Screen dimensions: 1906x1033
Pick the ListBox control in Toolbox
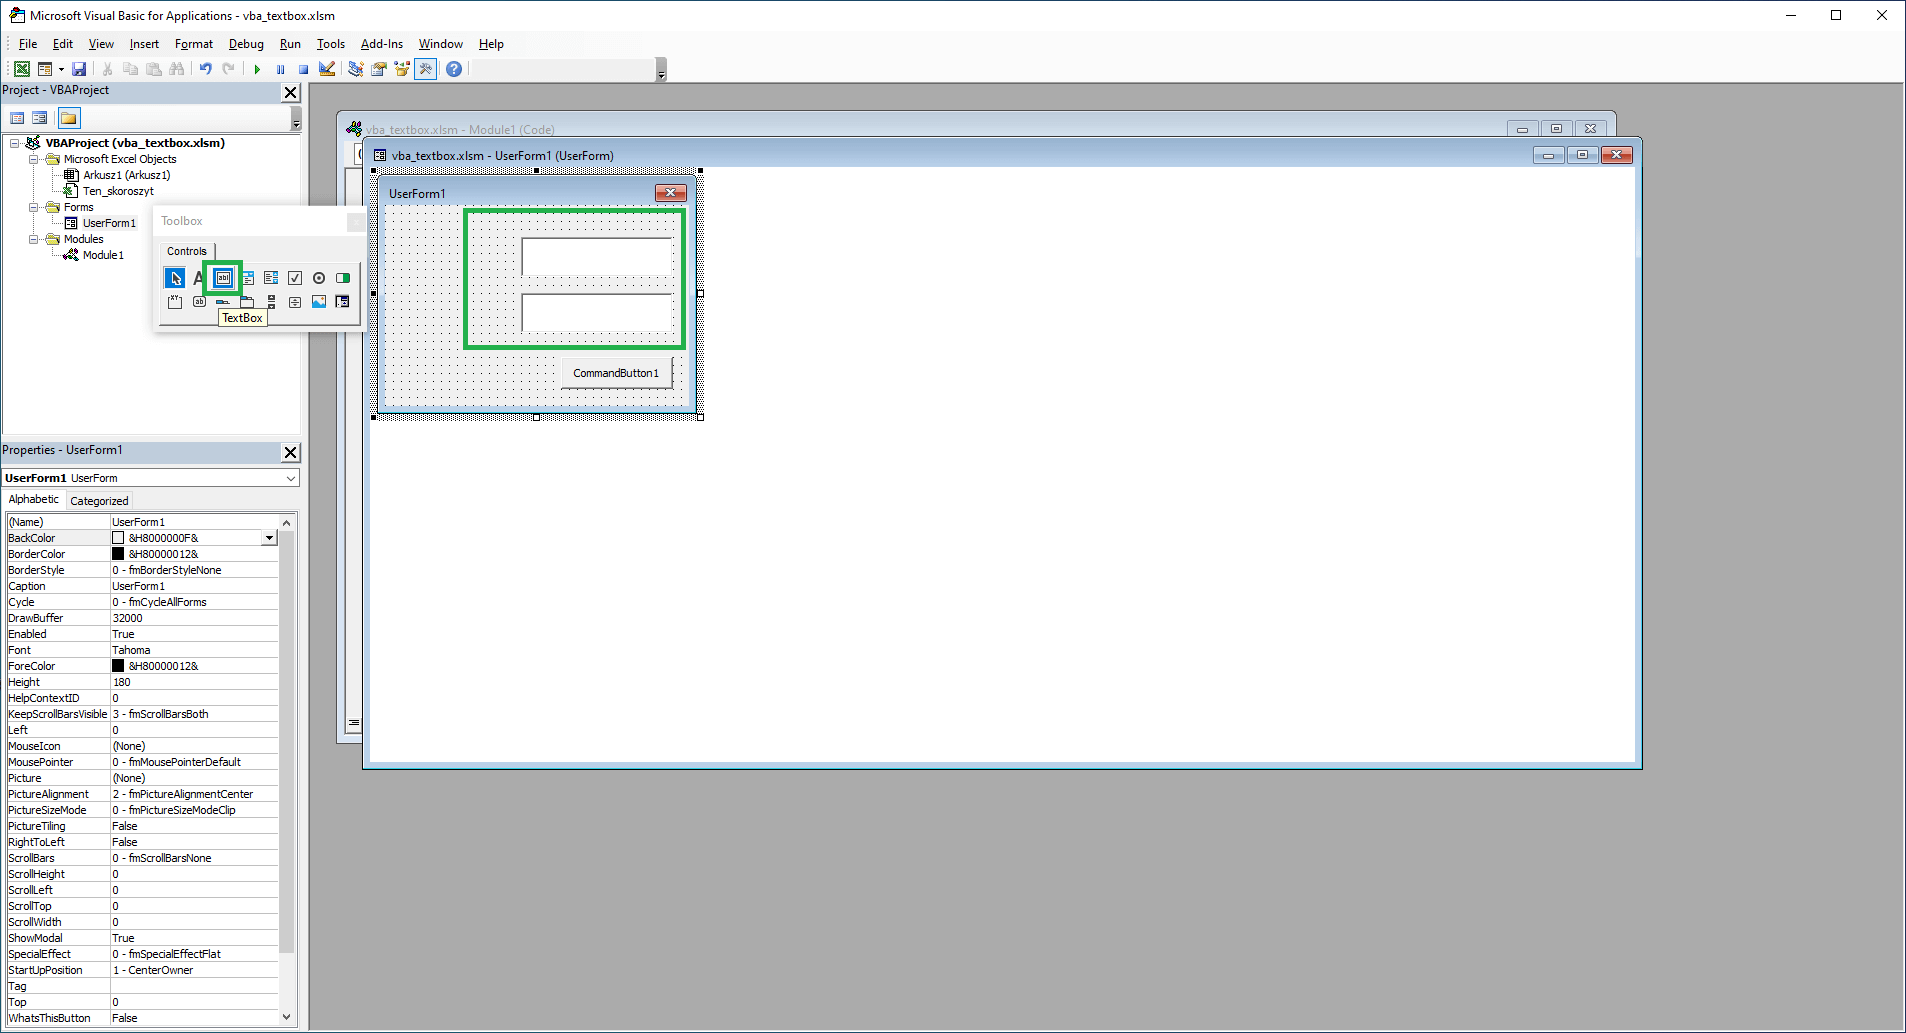(271, 278)
